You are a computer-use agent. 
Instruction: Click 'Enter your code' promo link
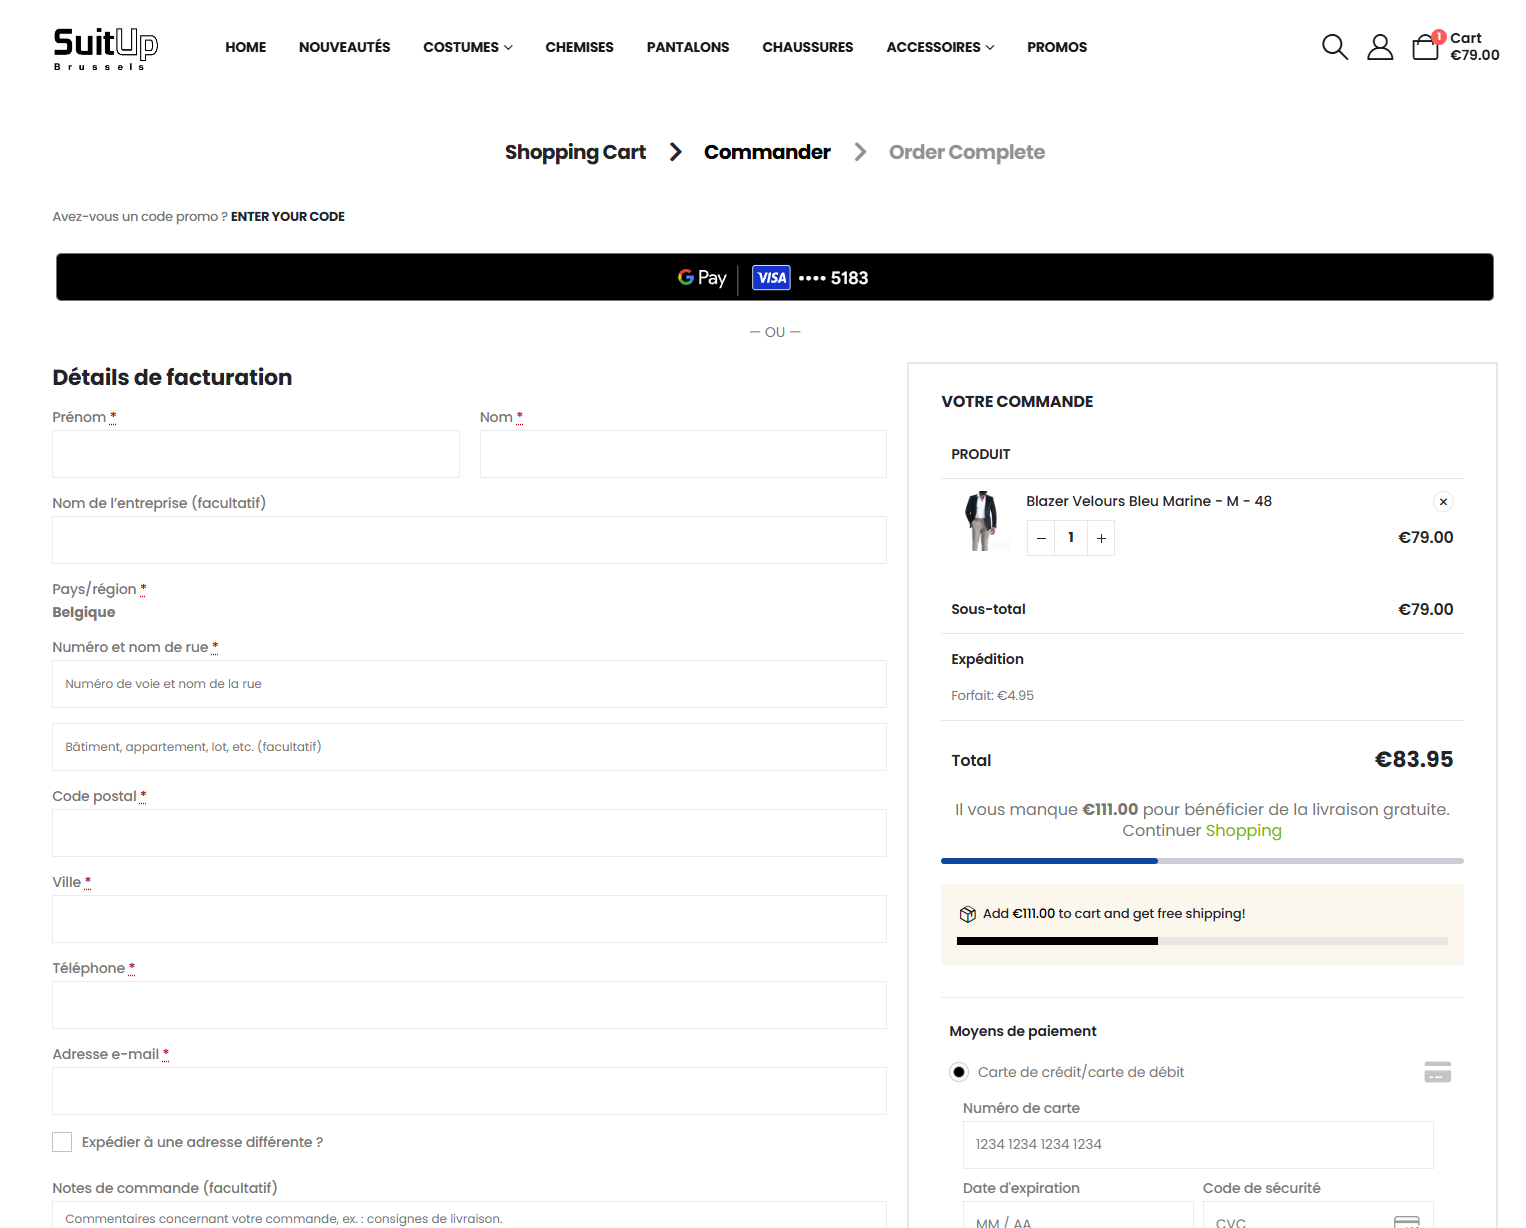pyautogui.click(x=287, y=216)
